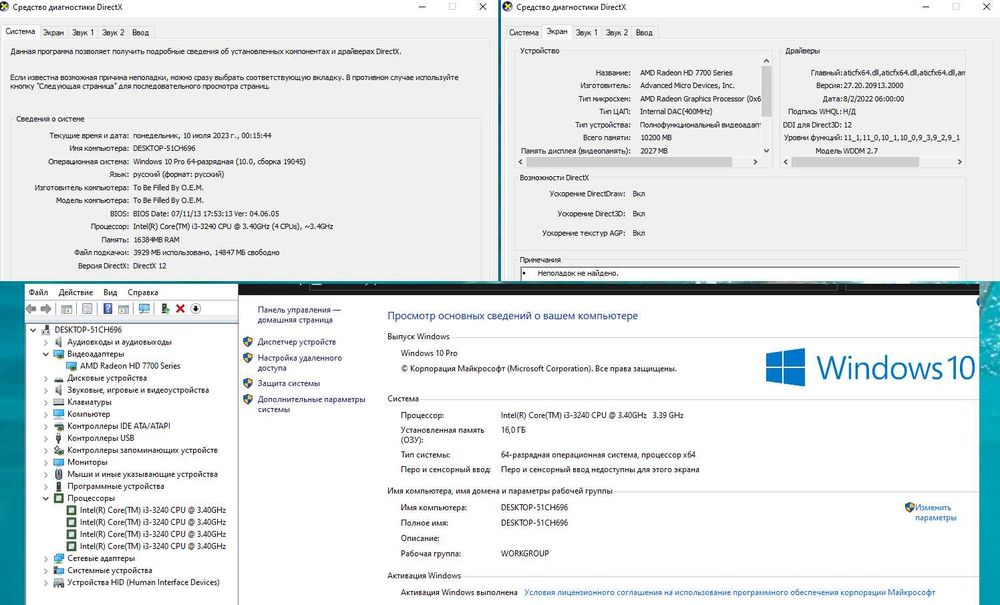Expand Контроллеры запоминающих устройств node

click(46, 450)
